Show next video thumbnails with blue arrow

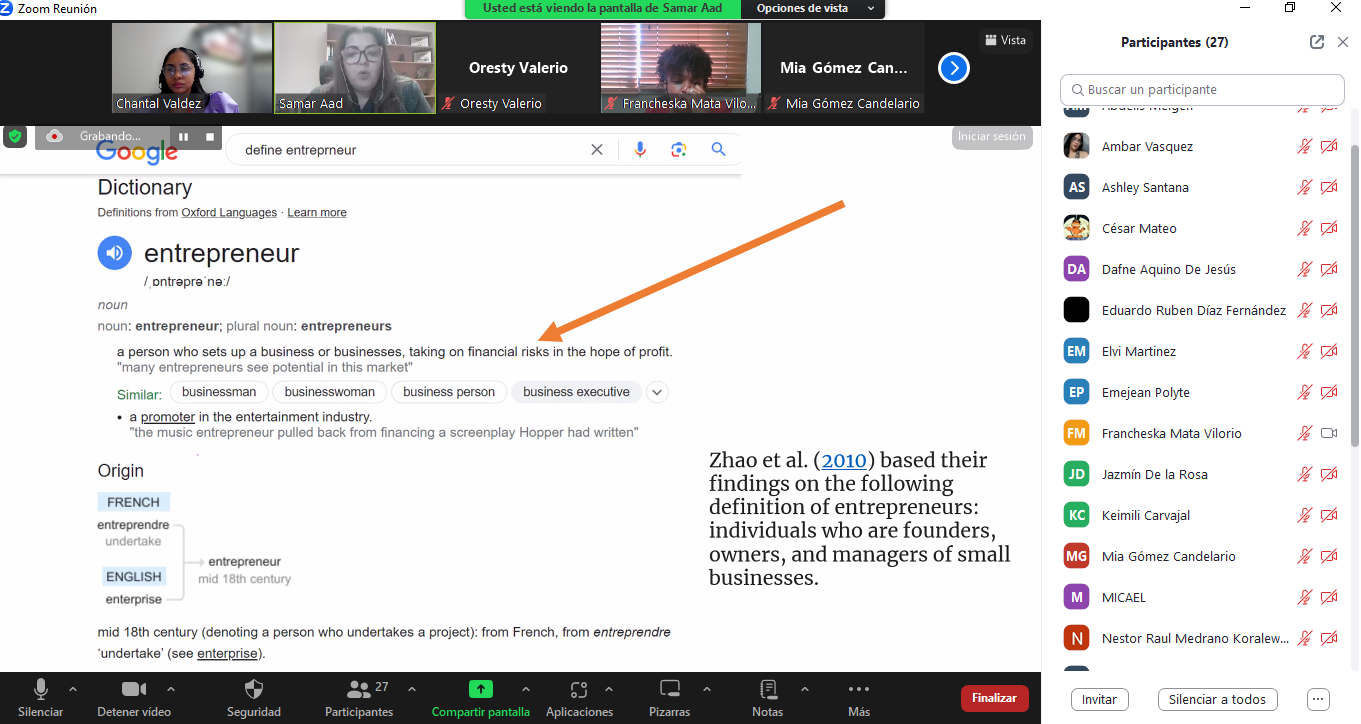pyautogui.click(x=954, y=68)
